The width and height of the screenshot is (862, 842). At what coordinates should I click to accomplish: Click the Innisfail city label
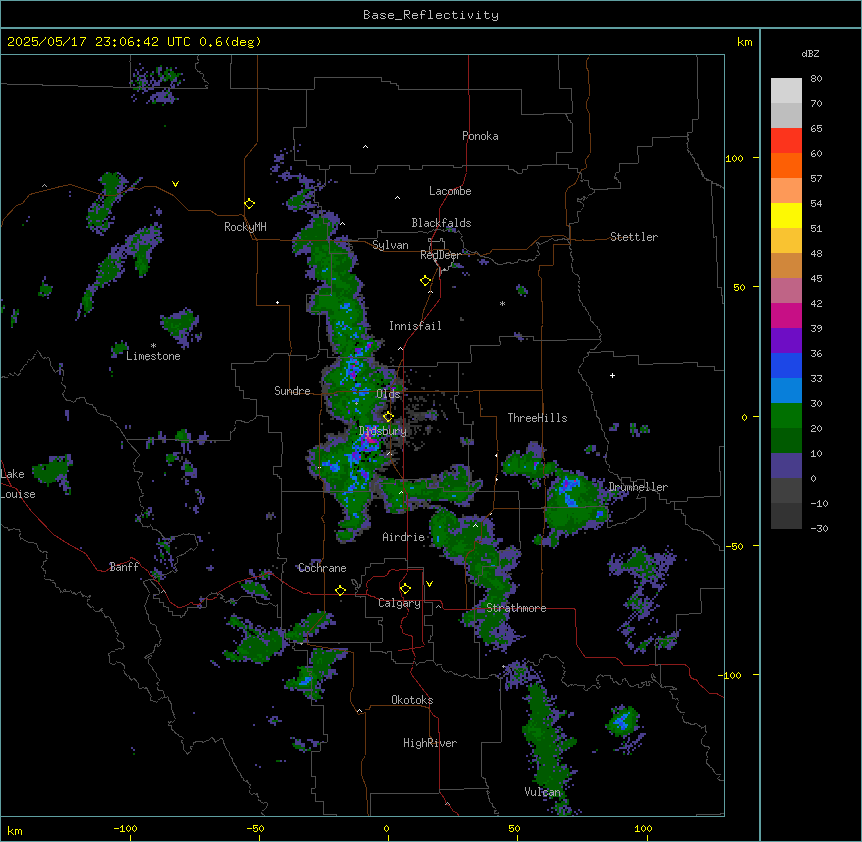point(415,326)
